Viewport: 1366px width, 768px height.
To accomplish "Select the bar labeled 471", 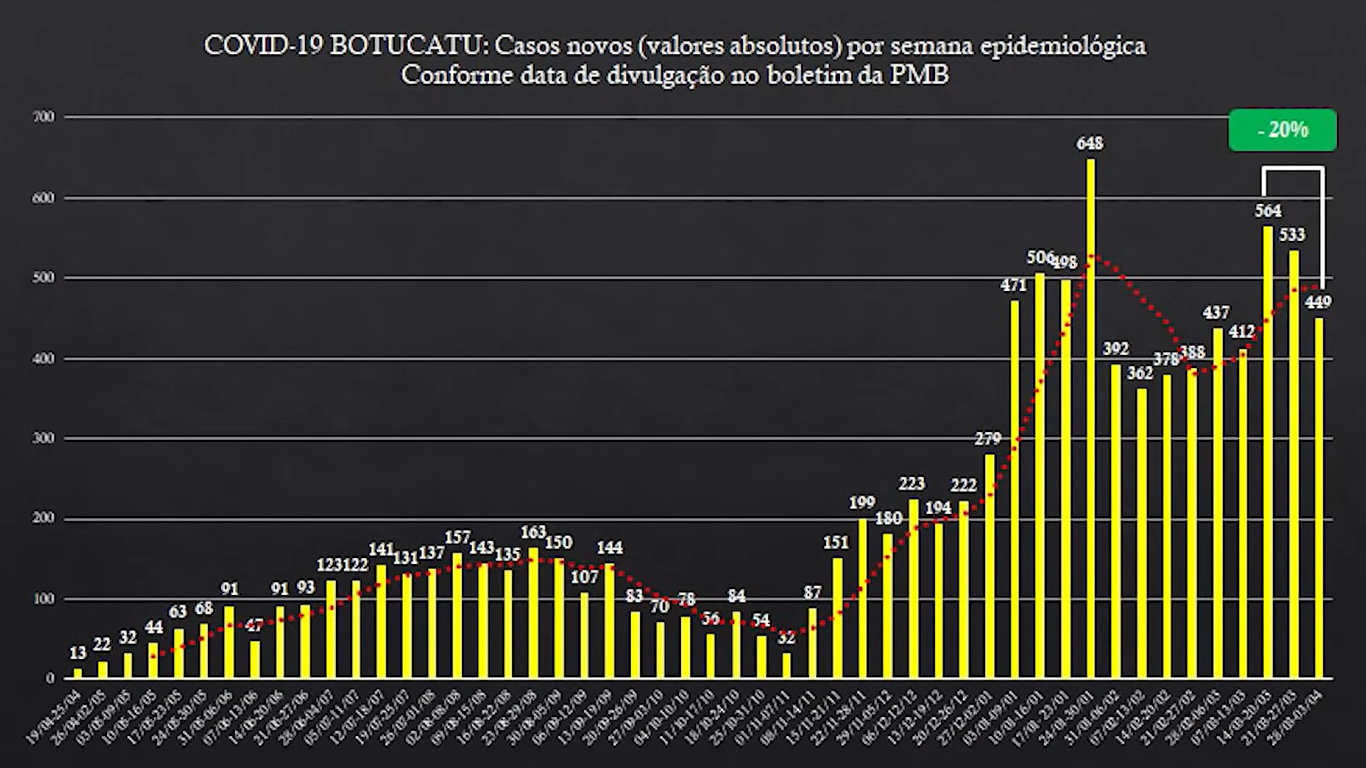I will pos(1015,489).
